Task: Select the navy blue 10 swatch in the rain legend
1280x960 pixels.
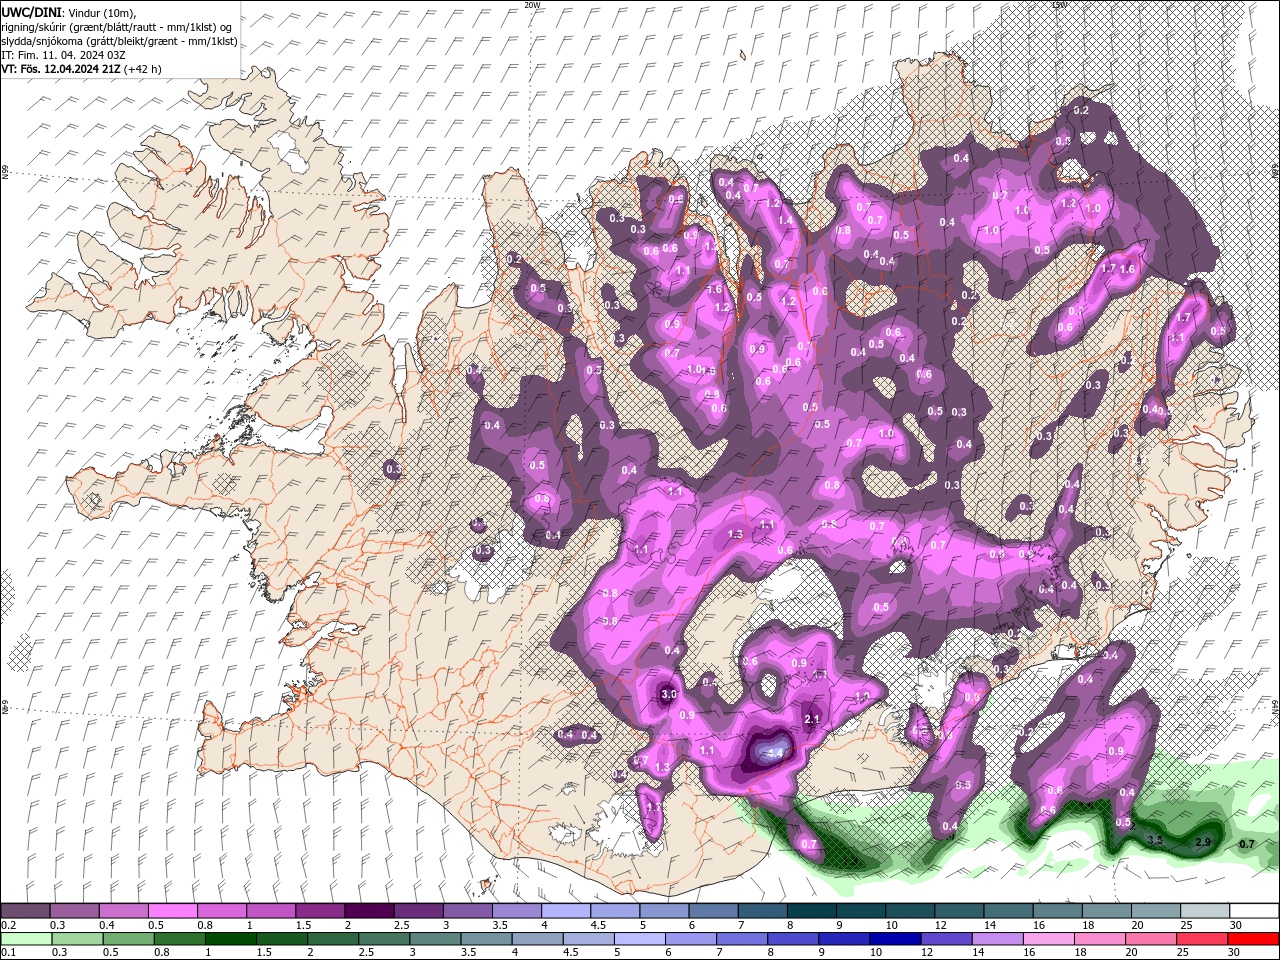Action: (895, 939)
